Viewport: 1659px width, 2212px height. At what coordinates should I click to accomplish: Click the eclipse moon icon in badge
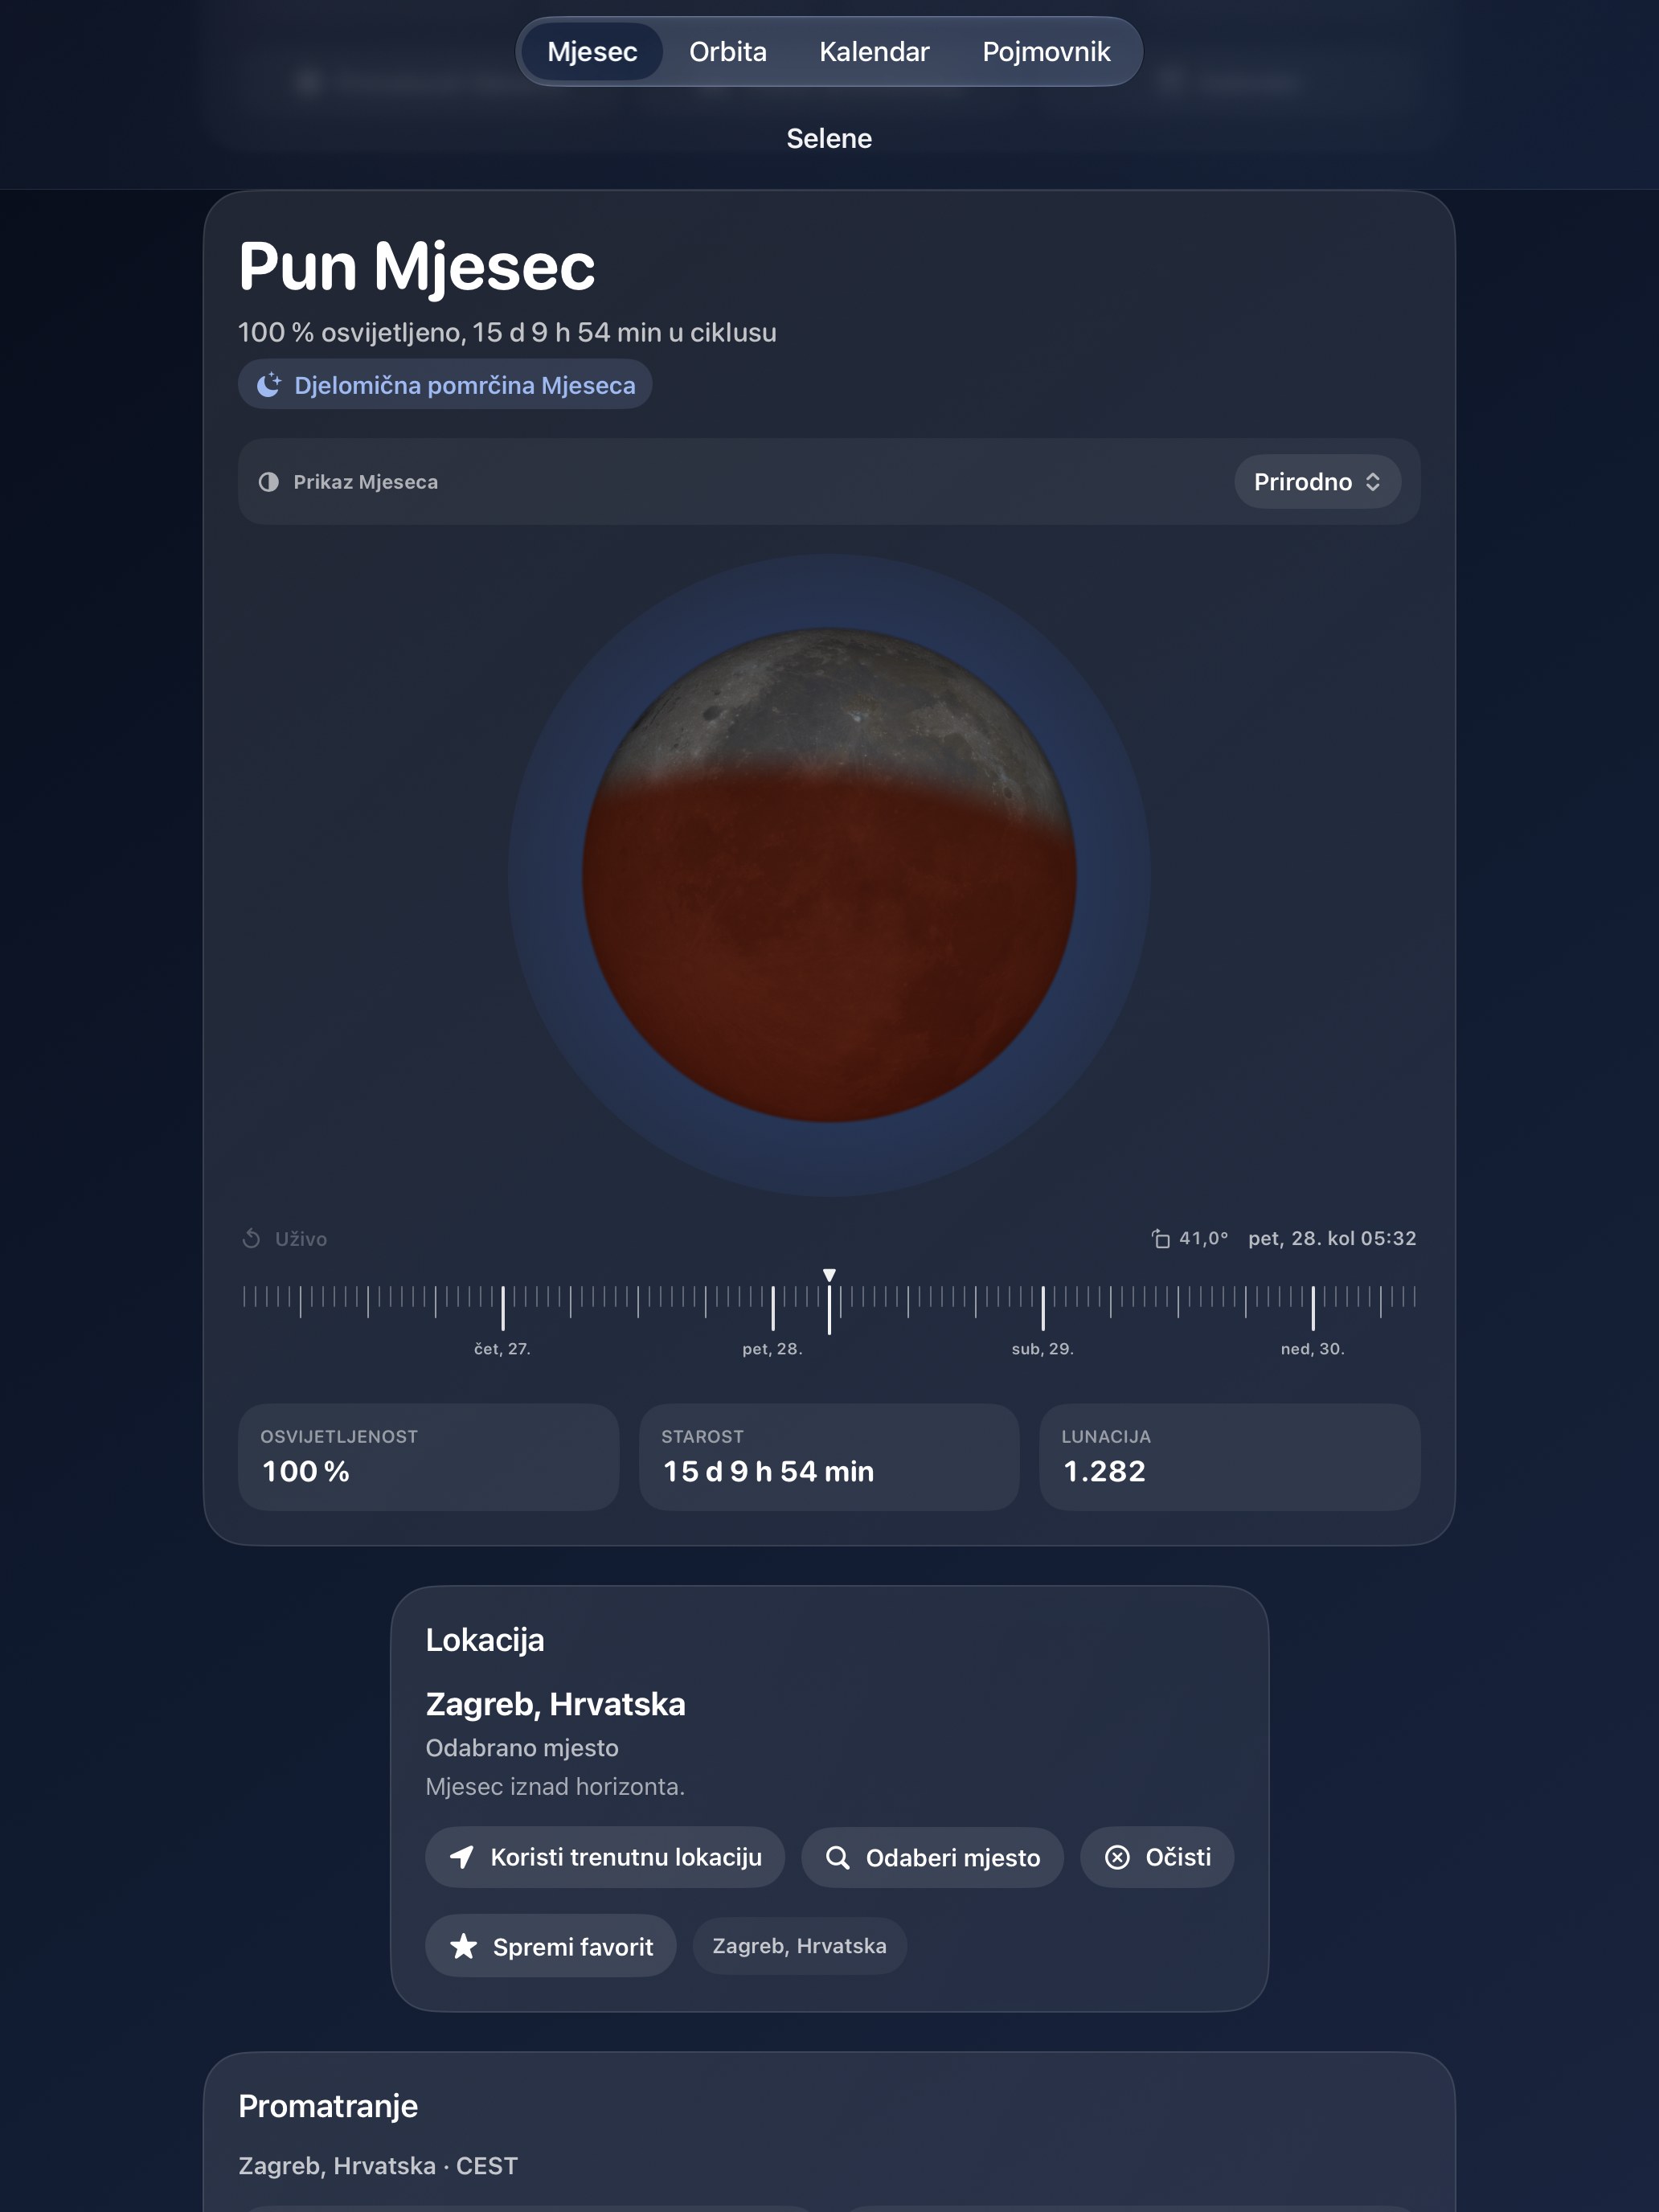pos(269,385)
